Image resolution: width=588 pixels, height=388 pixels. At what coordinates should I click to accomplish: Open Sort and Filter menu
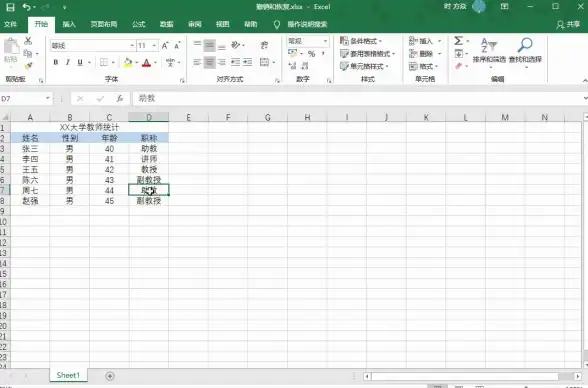tap(489, 52)
